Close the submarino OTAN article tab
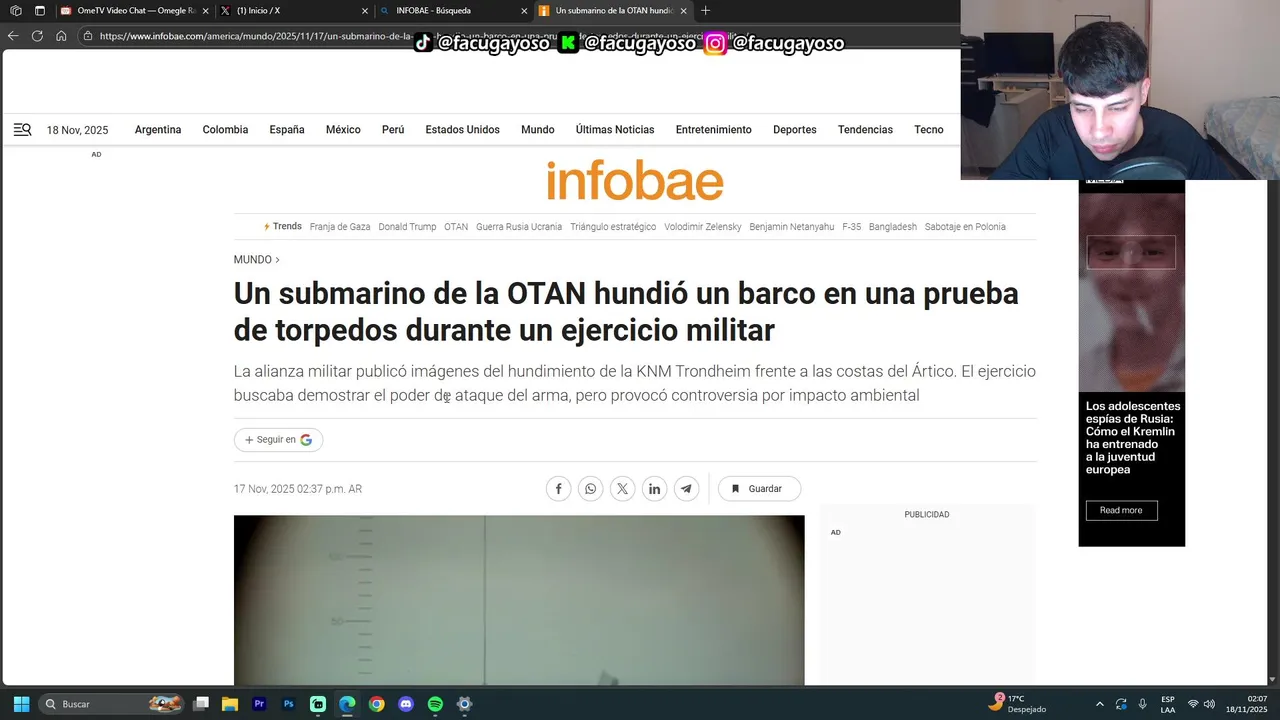Screen dimensions: 1280x720 684,11
